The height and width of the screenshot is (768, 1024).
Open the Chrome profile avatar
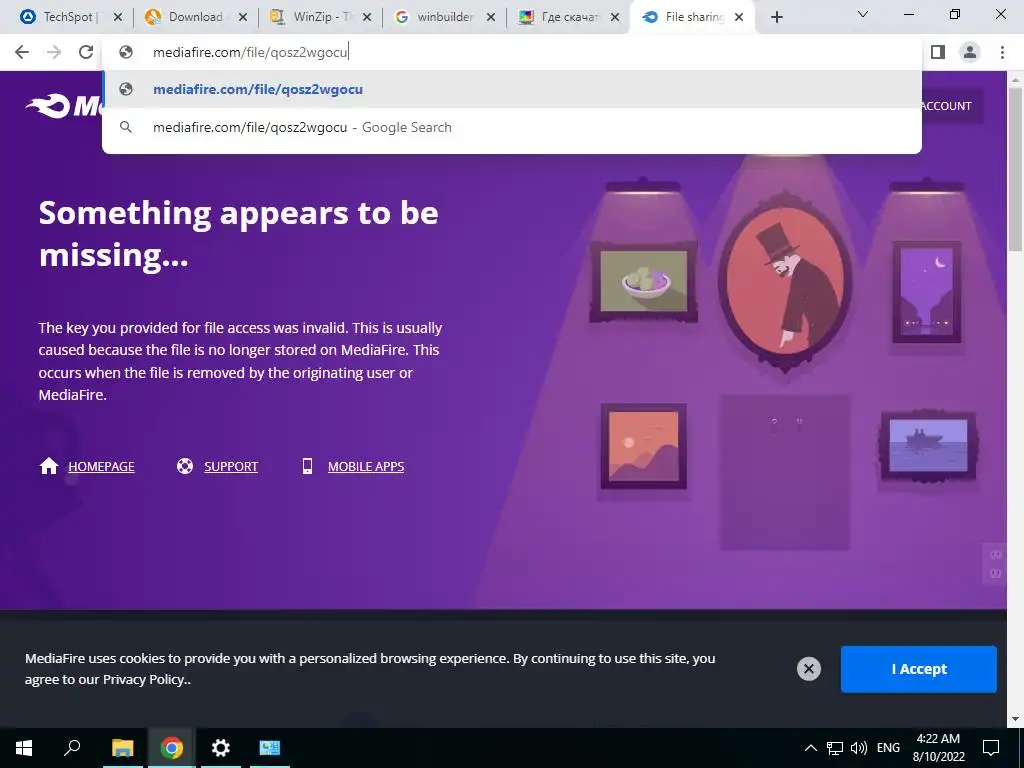pos(970,52)
